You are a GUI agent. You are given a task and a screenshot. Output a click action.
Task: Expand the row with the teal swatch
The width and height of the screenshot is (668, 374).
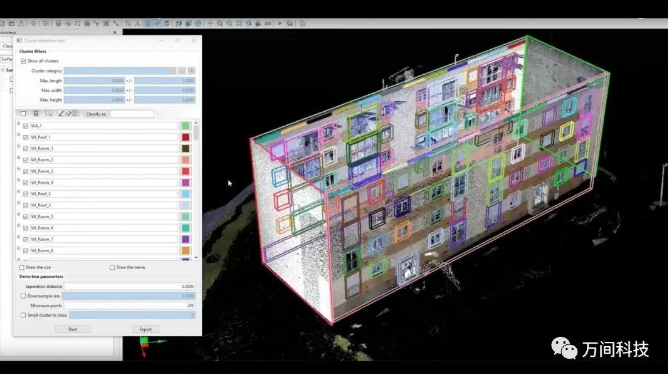click(19, 226)
